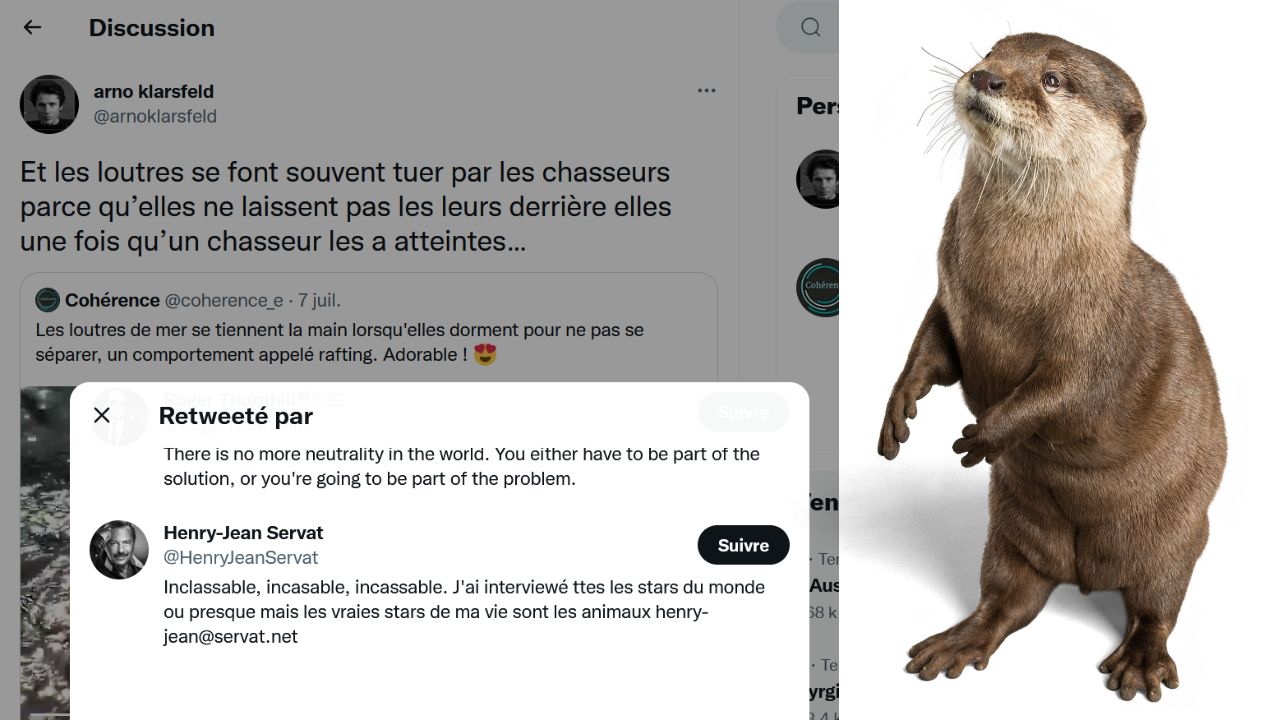Open the Cohérence quoted tweet name
The image size is (1280, 720).
tap(112, 300)
